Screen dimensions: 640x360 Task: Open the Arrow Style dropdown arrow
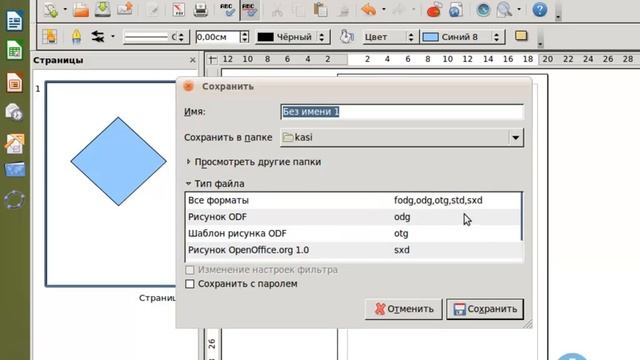113,37
